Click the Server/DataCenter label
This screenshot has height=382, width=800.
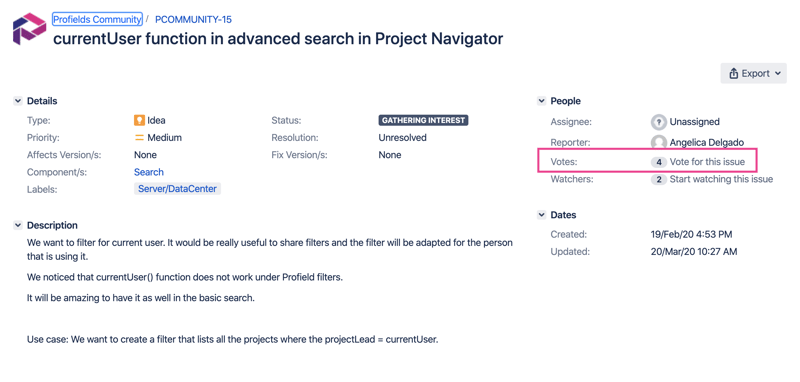pos(177,189)
